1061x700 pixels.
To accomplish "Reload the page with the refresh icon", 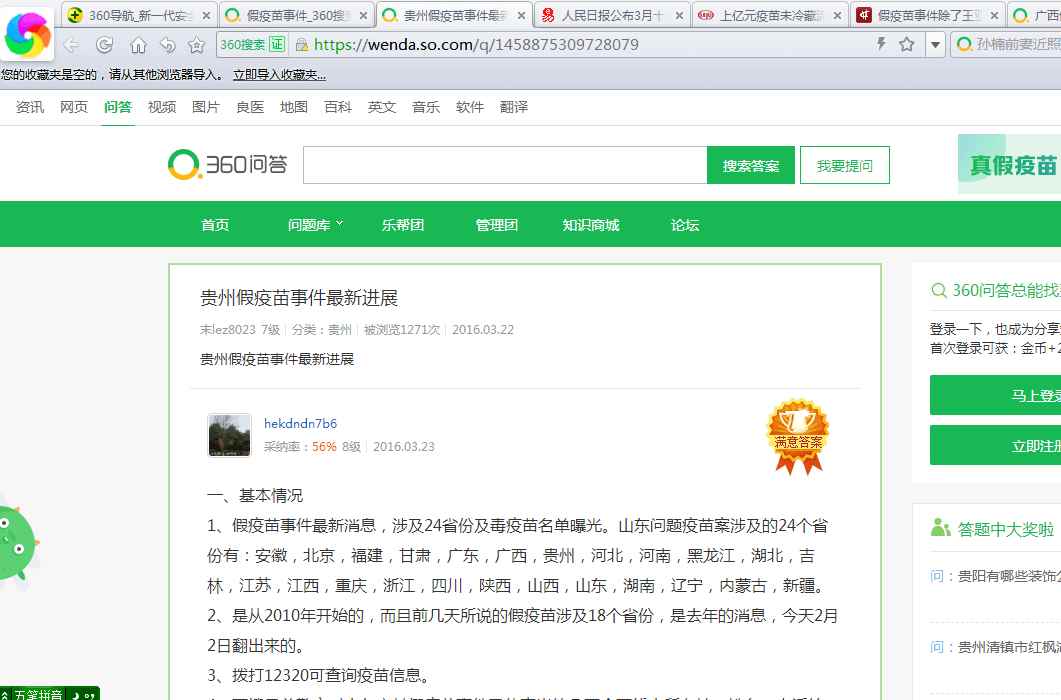I will pyautogui.click(x=104, y=45).
